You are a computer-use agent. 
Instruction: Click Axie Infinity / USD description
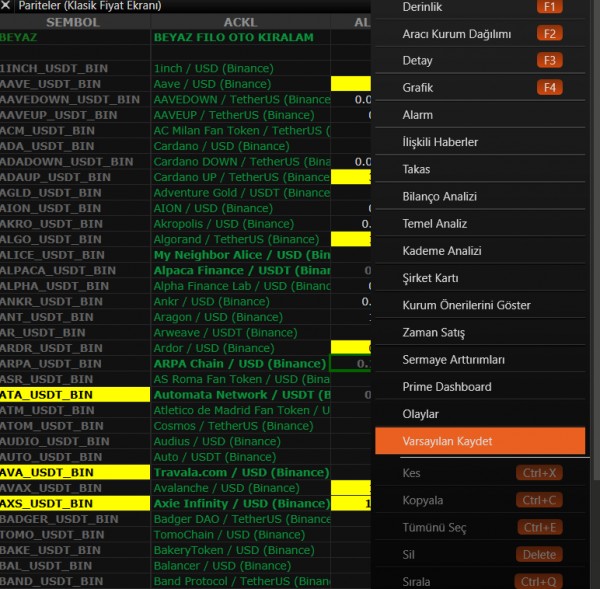pyautogui.click(x=241, y=504)
